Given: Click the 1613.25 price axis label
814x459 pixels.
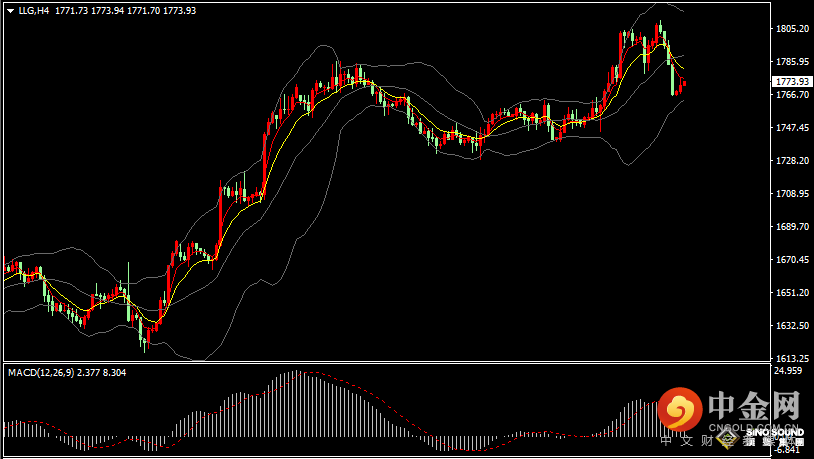Looking at the screenshot, I should click(792, 358).
